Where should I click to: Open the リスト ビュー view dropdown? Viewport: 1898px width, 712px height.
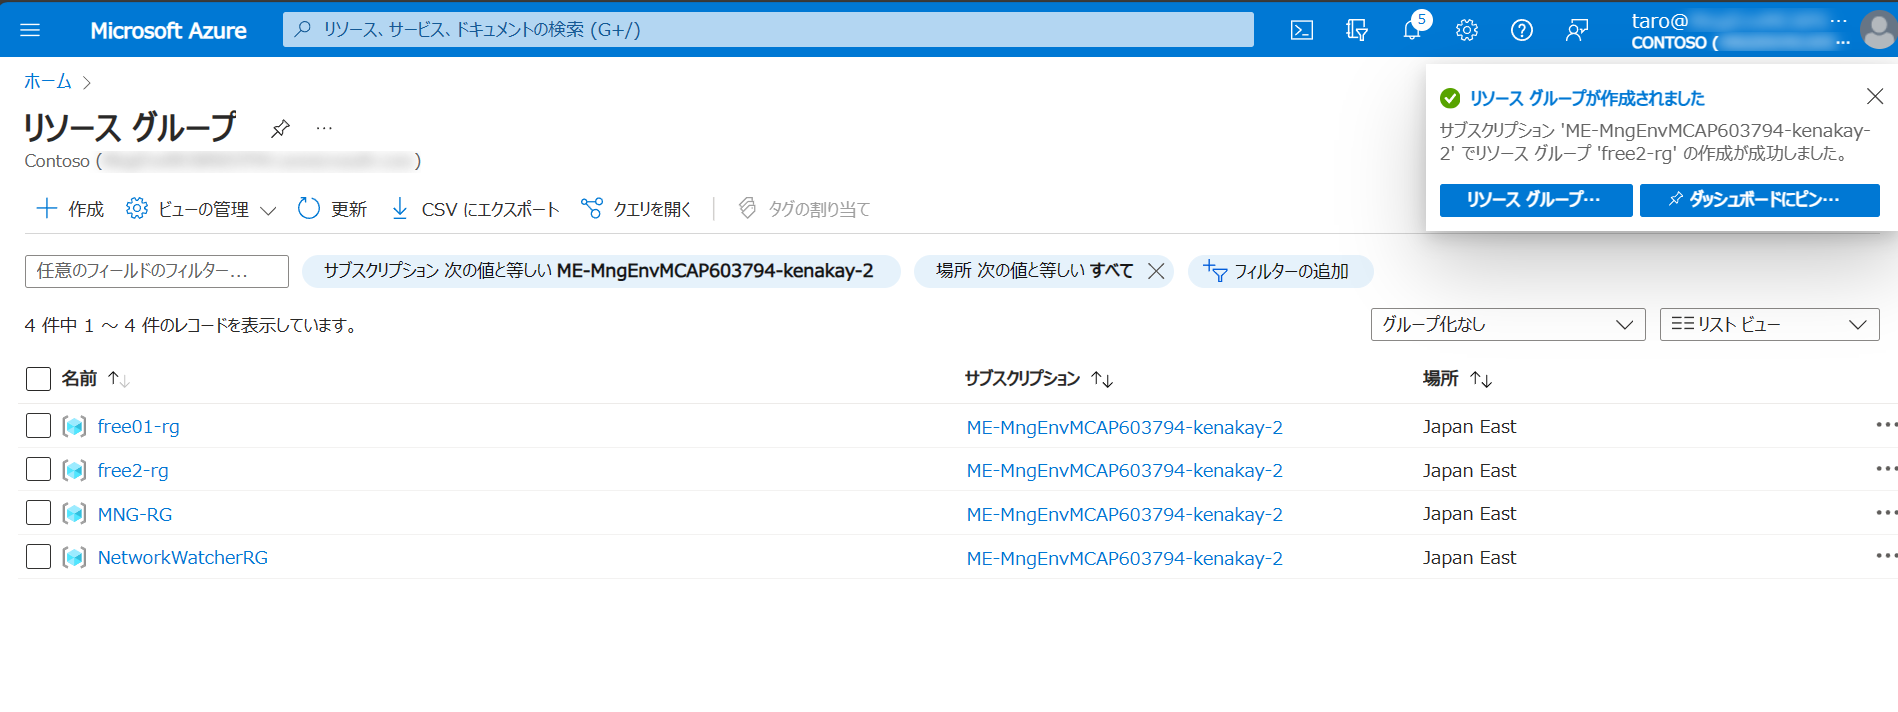click(1768, 325)
